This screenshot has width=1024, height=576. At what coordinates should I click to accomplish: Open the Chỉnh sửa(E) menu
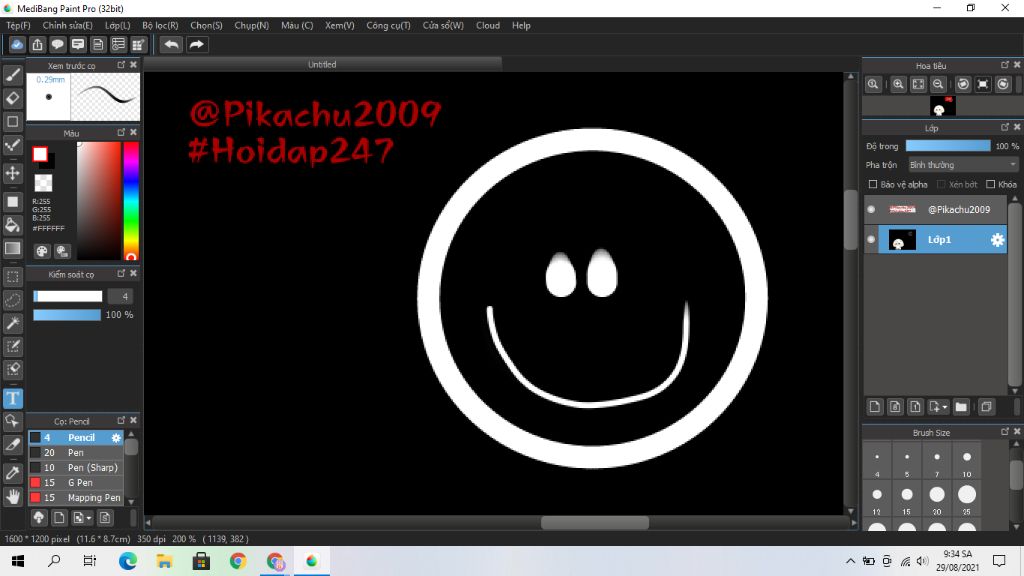(67, 25)
